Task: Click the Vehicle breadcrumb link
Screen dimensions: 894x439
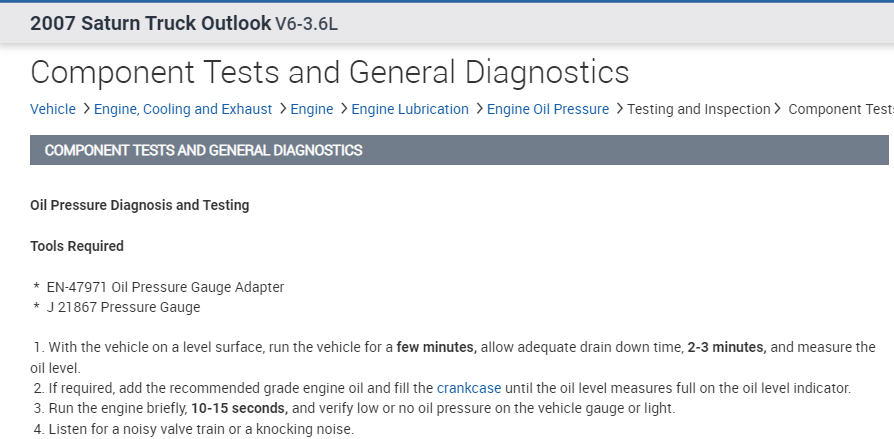Action: click(53, 109)
